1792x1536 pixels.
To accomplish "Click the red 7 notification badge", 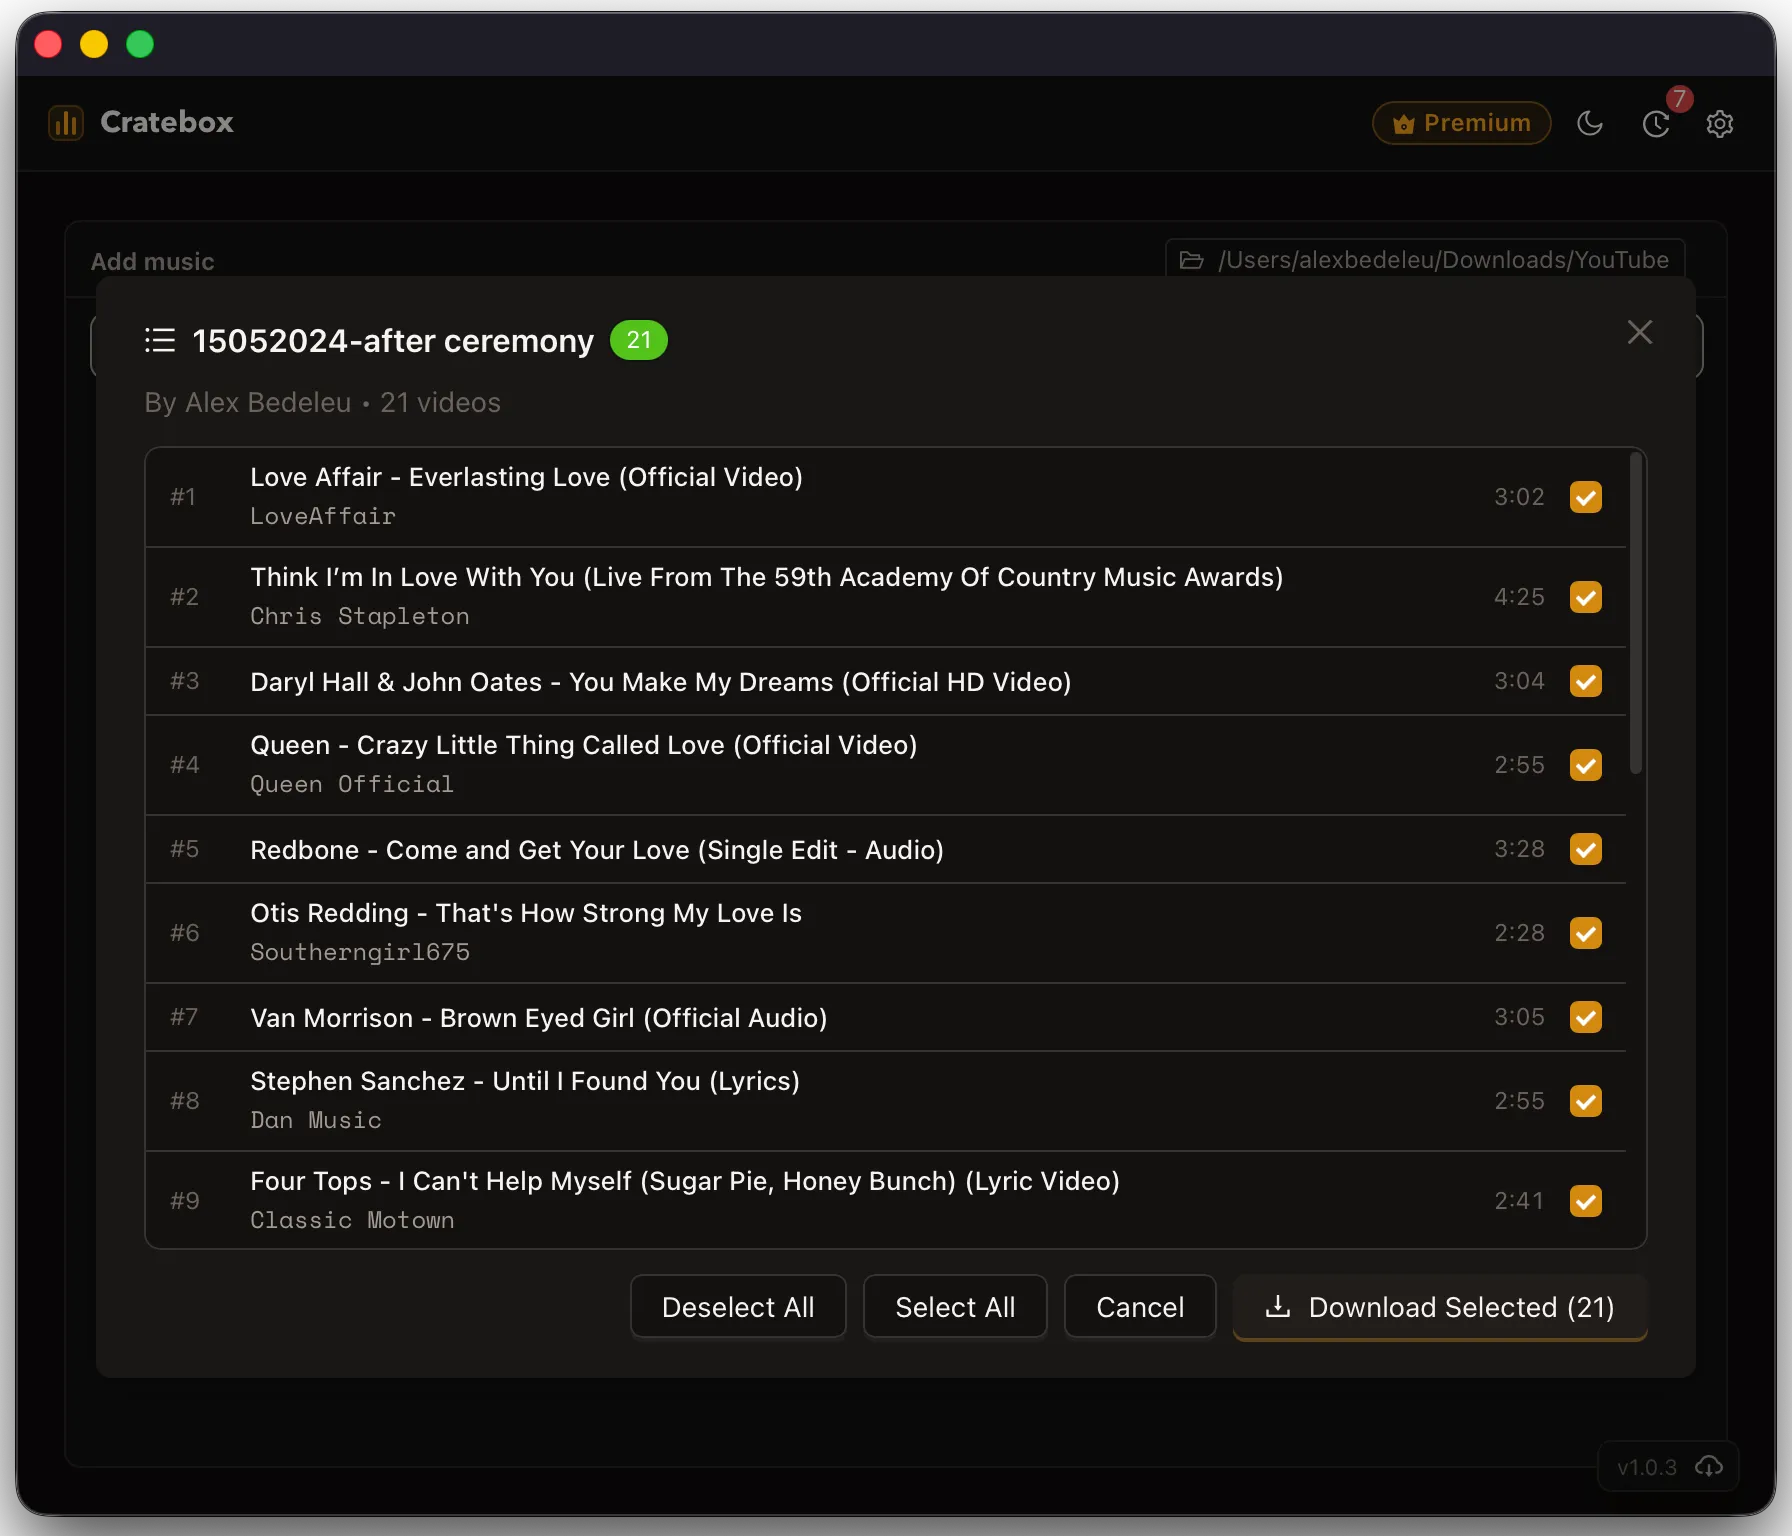I will pyautogui.click(x=1679, y=99).
